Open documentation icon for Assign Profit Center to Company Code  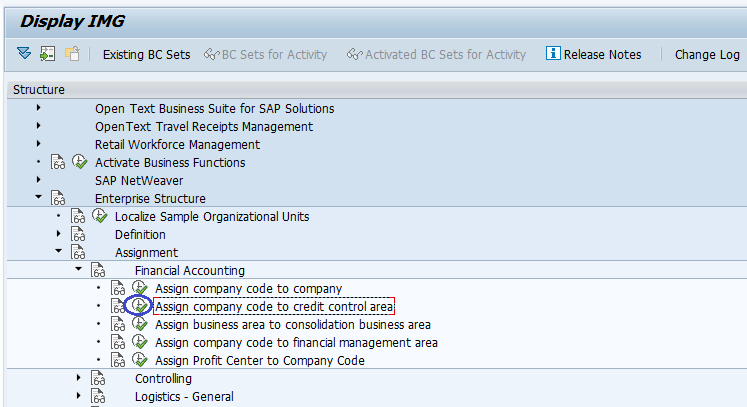118,360
